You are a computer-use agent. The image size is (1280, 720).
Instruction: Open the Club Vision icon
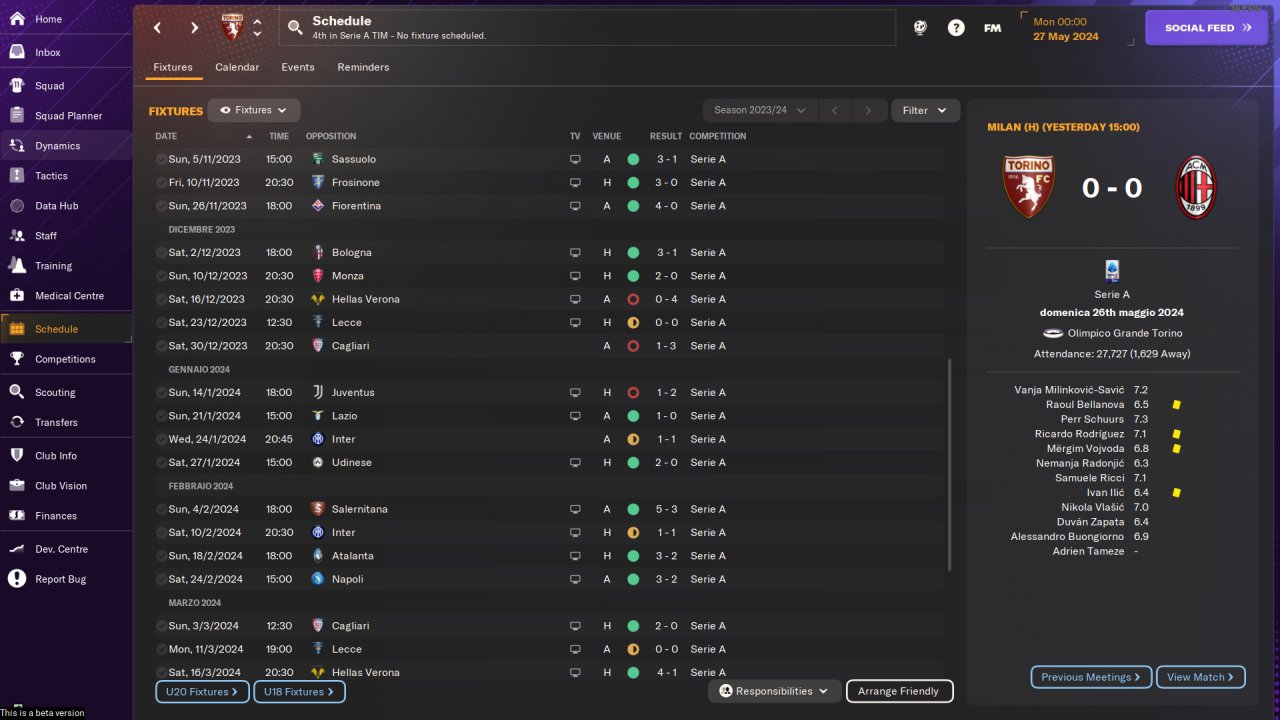17,485
